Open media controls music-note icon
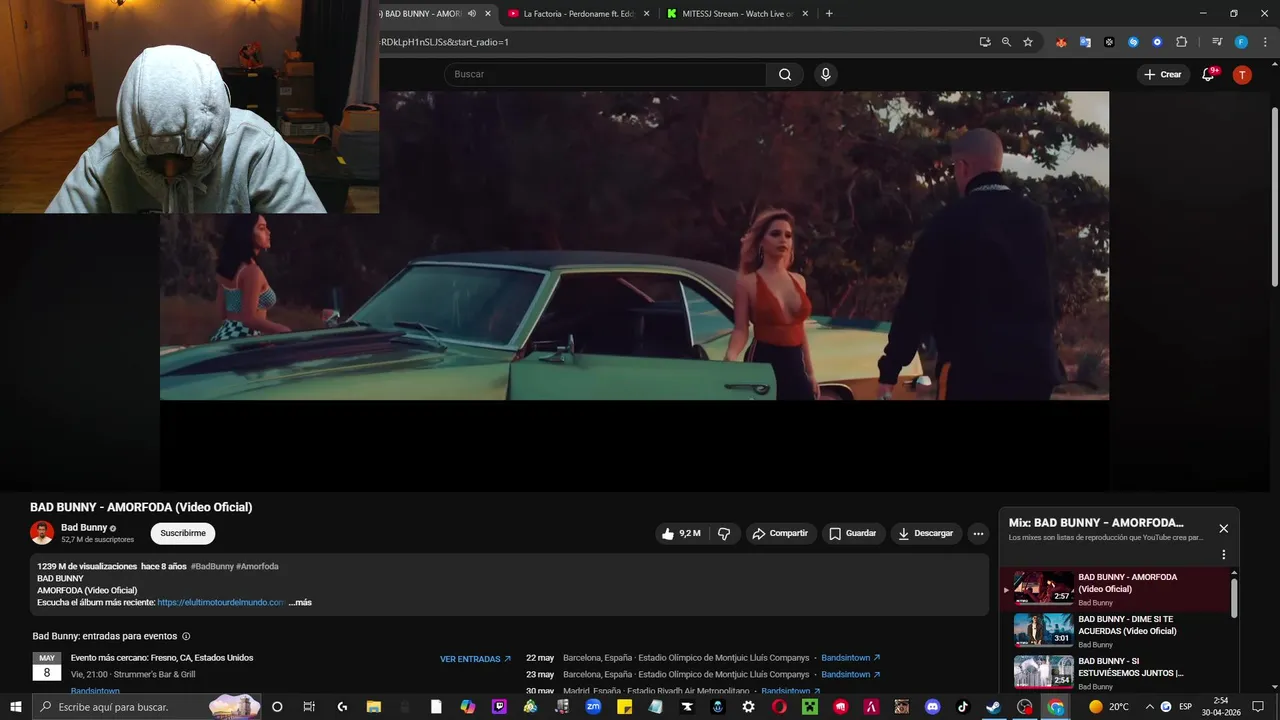This screenshot has width=1280, height=720. [x=1216, y=42]
